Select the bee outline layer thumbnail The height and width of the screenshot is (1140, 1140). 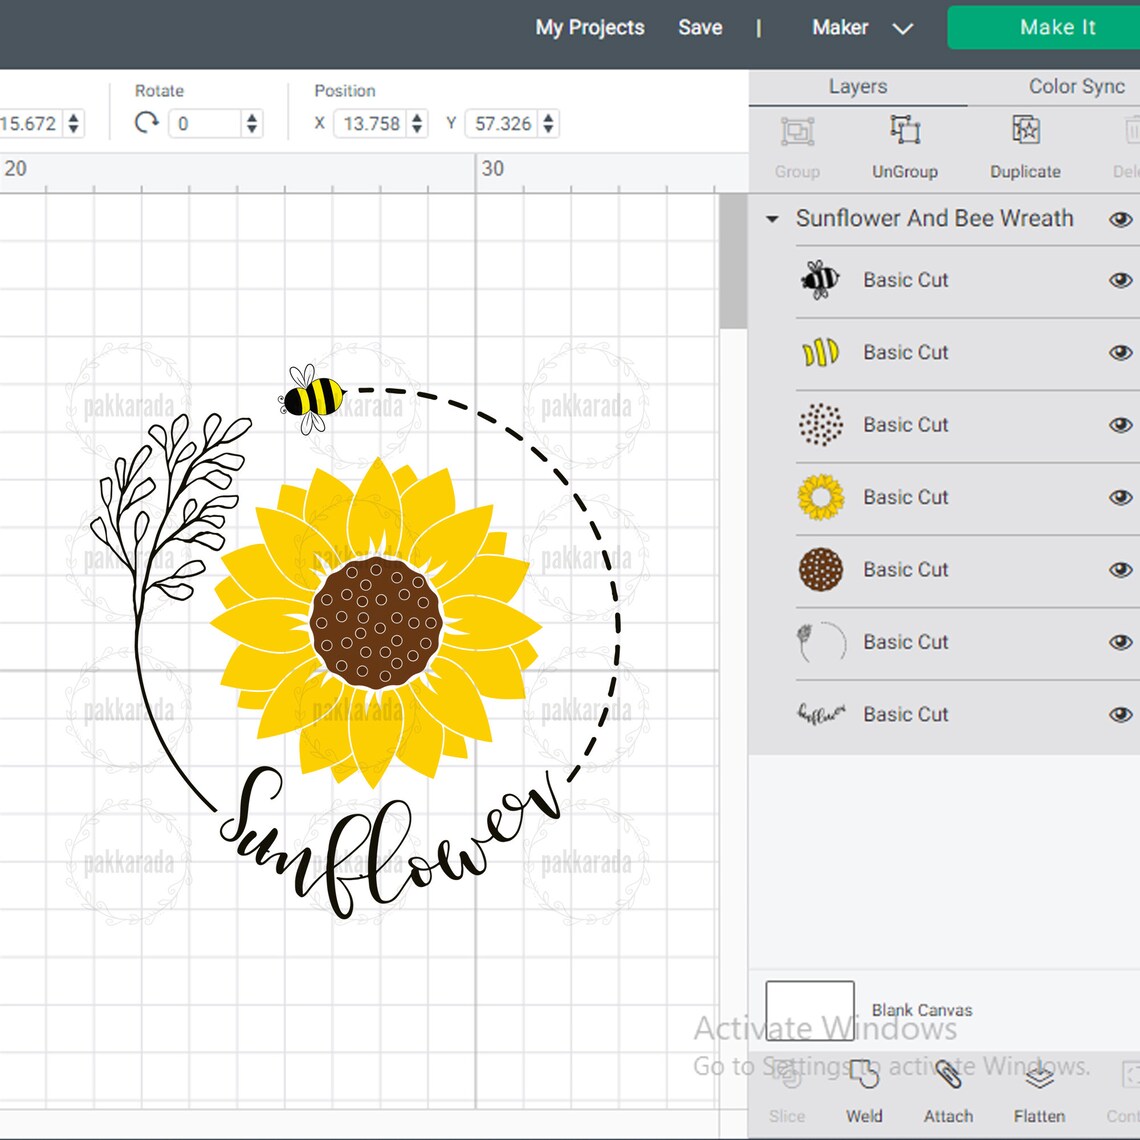[821, 280]
